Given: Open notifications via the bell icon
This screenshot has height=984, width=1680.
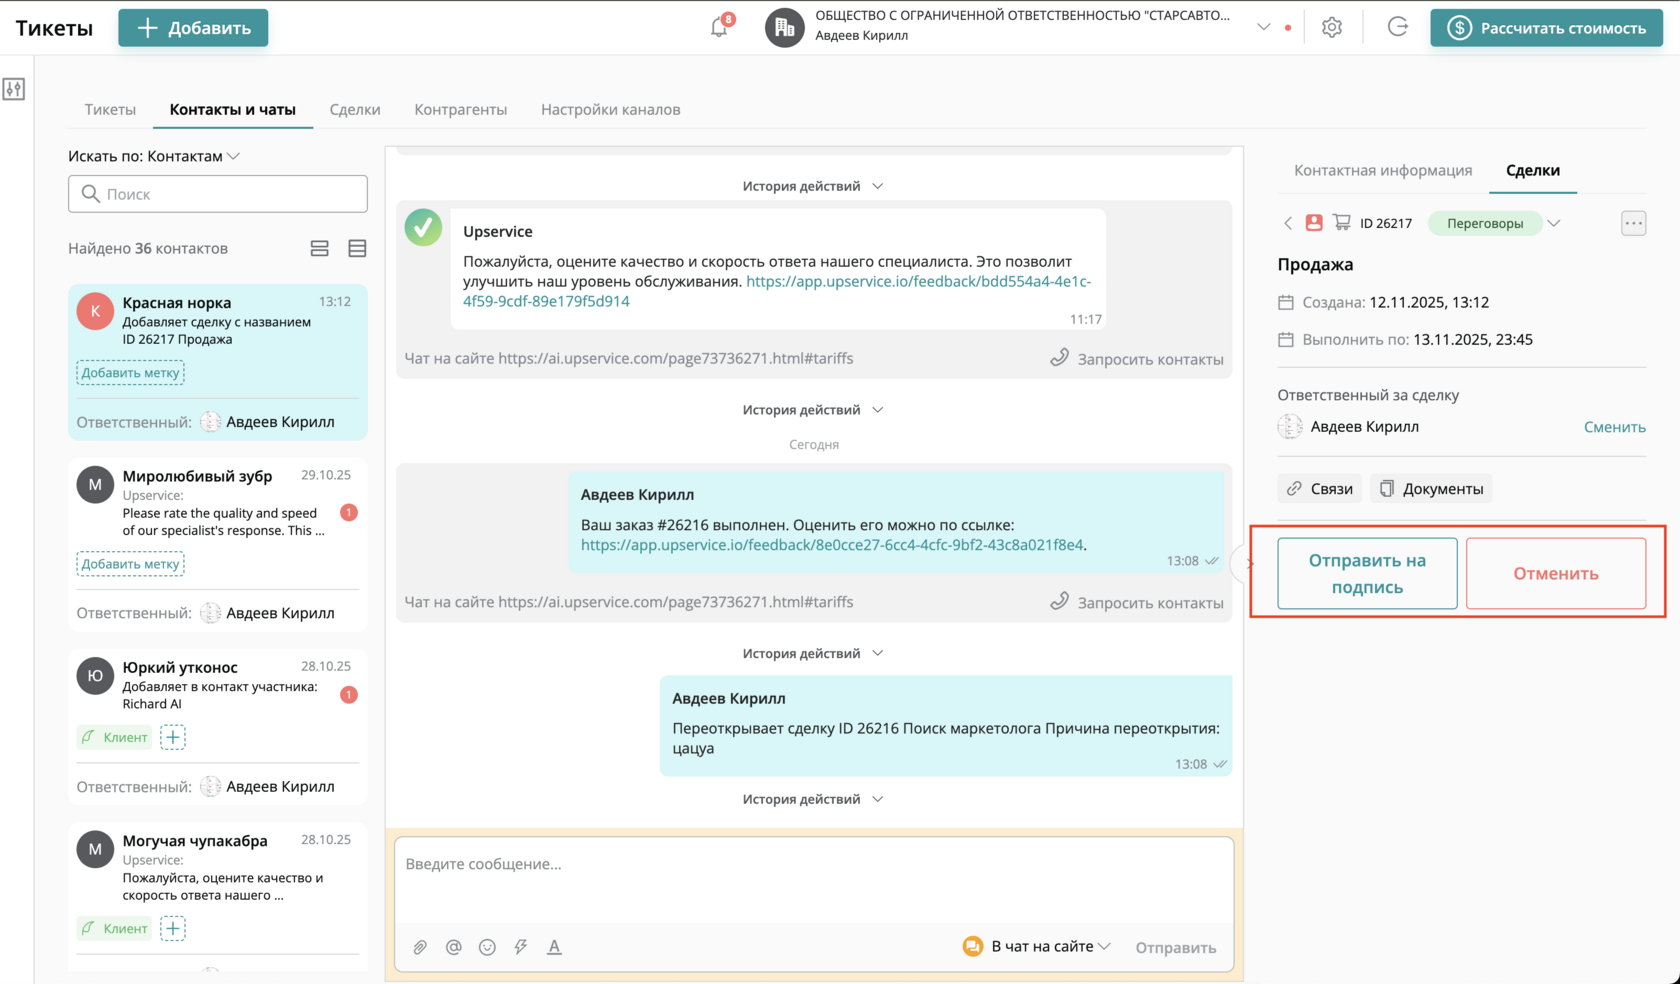Looking at the screenshot, I should (x=718, y=26).
